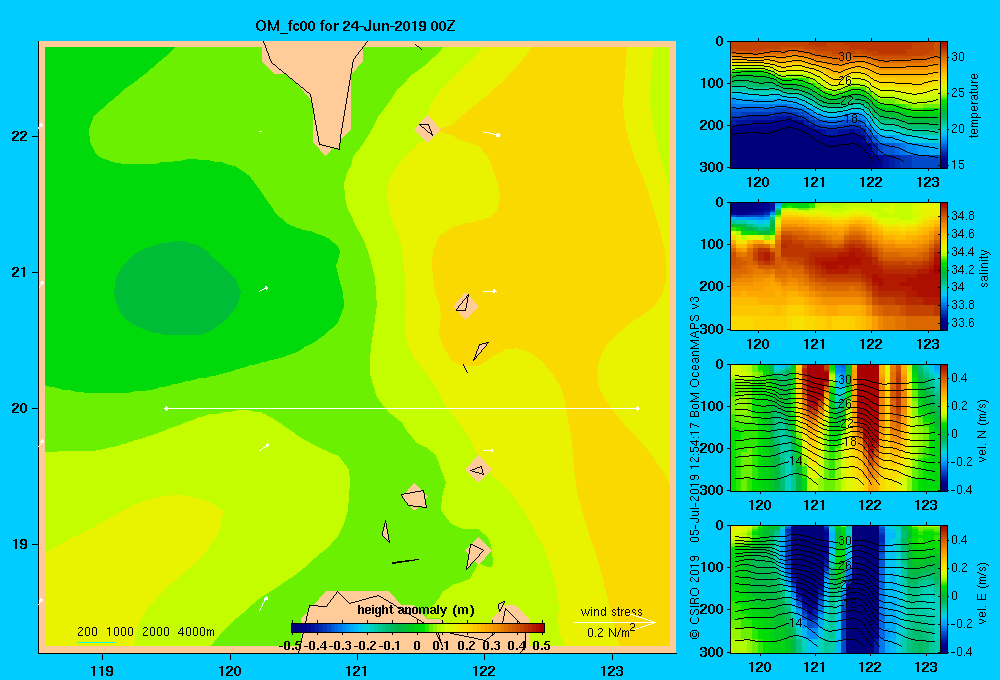This screenshot has height=680, width=1000.
Task: Select the 'vel. N (m/s)' colorbar label
Action: [982, 431]
